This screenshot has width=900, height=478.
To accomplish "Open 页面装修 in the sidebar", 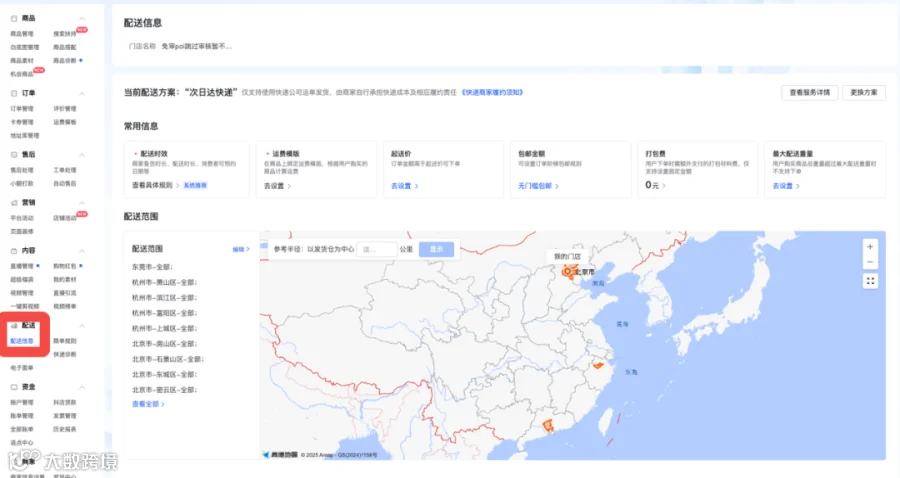I will tap(22, 231).
